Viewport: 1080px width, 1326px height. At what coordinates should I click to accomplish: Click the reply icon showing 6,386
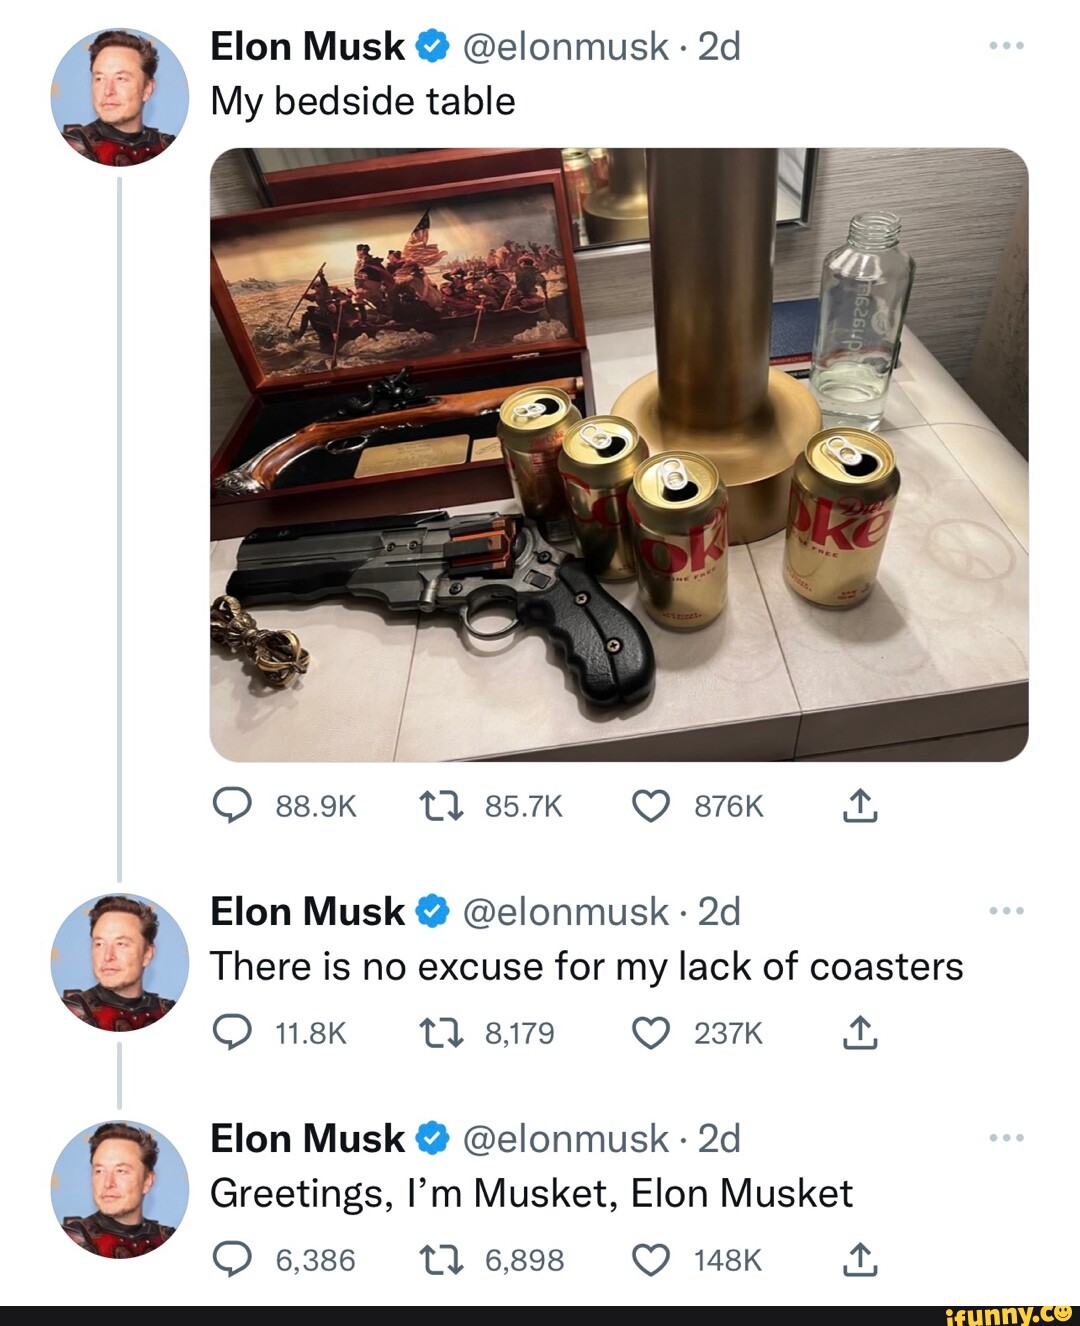(x=232, y=1259)
